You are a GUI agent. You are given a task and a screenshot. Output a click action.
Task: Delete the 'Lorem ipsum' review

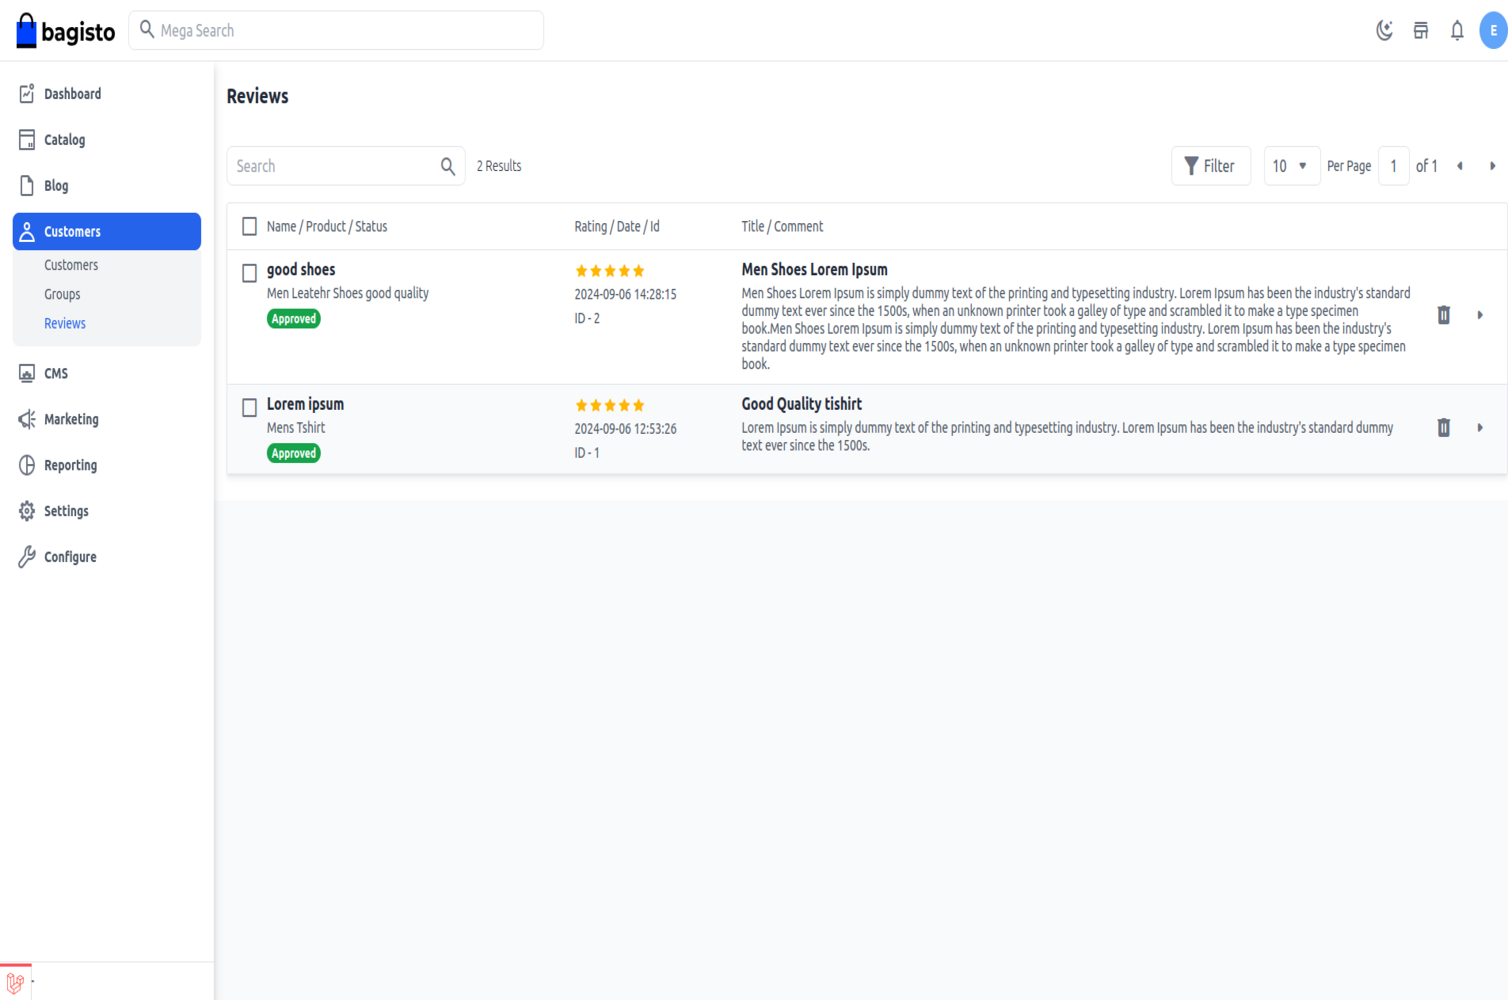(1443, 428)
